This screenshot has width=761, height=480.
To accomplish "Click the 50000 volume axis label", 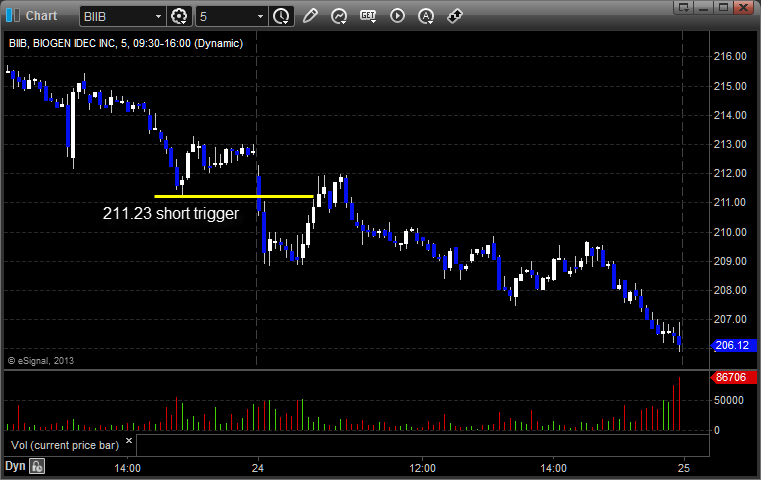I will coord(728,400).
